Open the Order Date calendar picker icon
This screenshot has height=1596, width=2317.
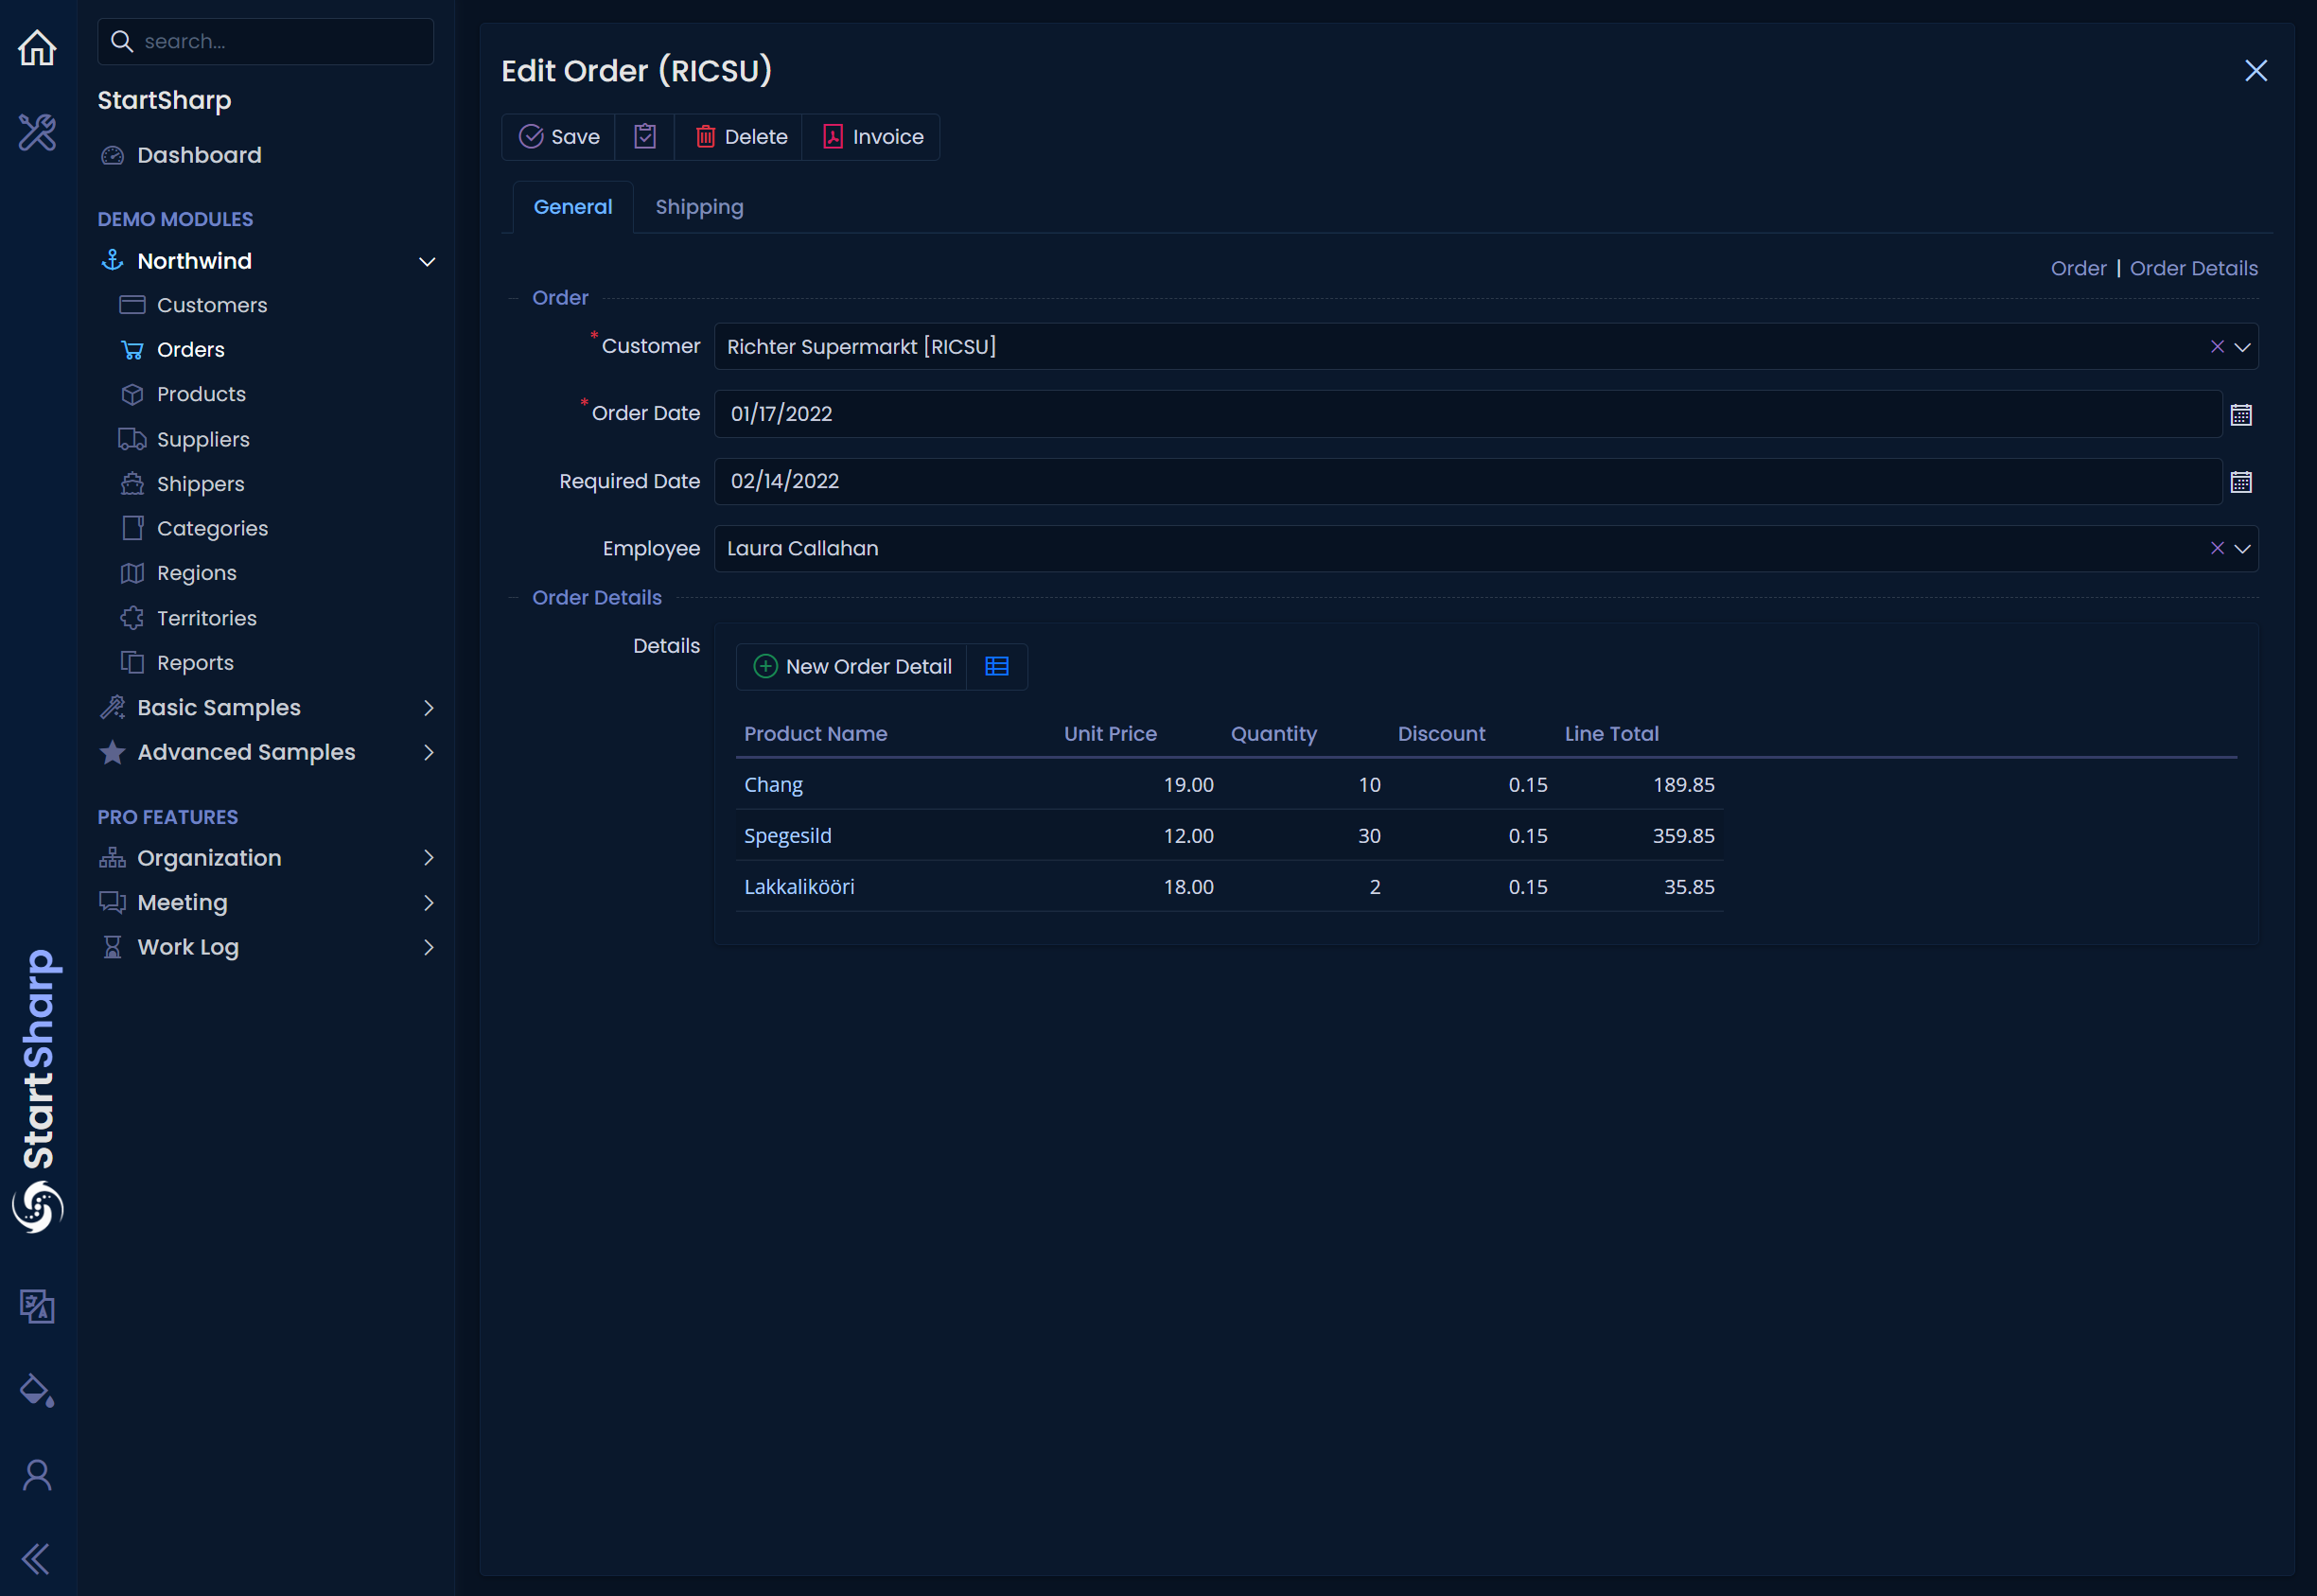[x=2242, y=414]
